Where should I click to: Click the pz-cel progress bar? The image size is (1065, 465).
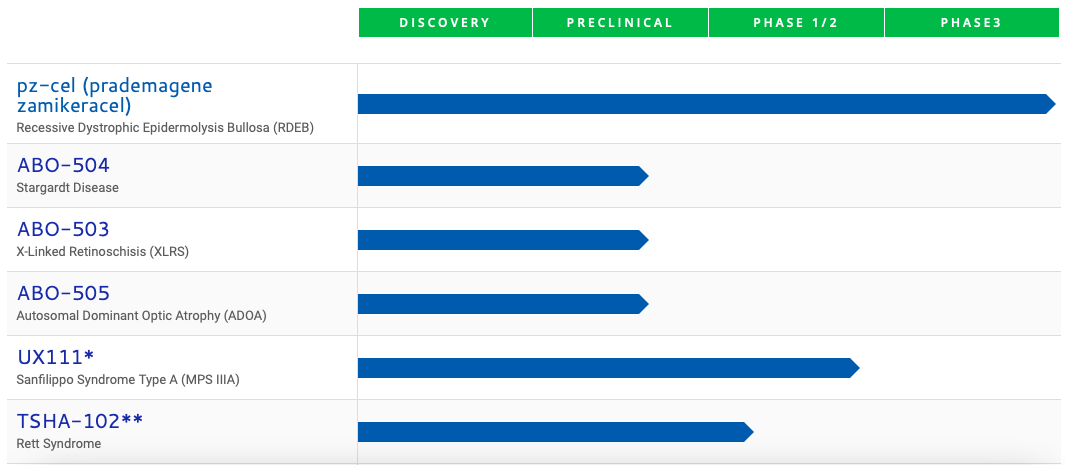coord(705,104)
